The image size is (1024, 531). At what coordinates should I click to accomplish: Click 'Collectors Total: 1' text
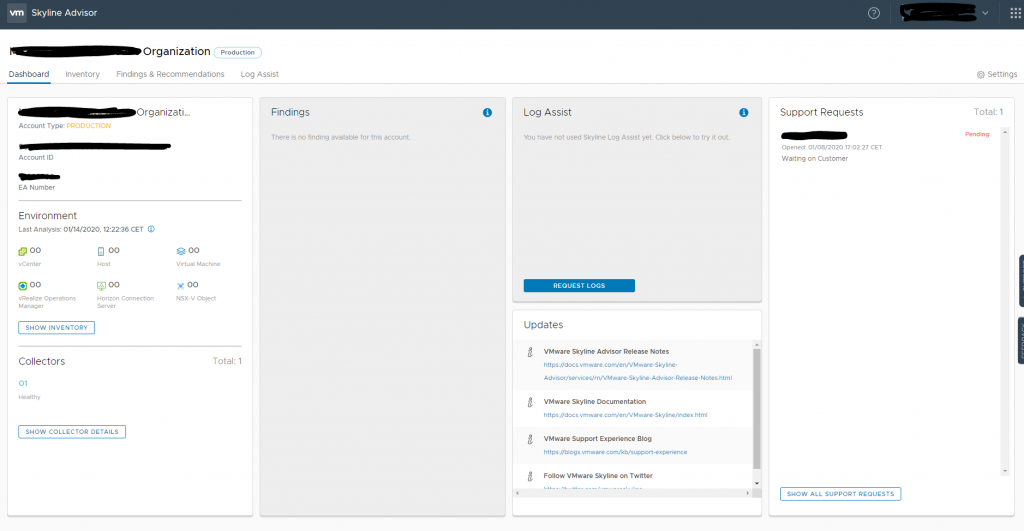pyautogui.click(x=227, y=361)
